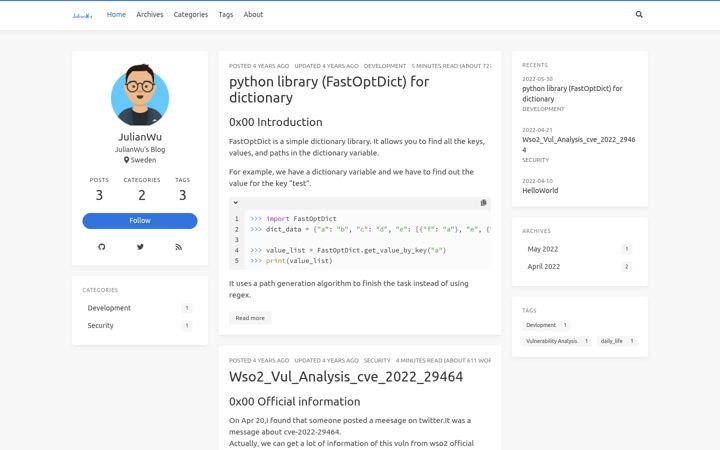The width and height of the screenshot is (720, 450).
Task: Open the Categories nav item
Action: click(191, 15)
